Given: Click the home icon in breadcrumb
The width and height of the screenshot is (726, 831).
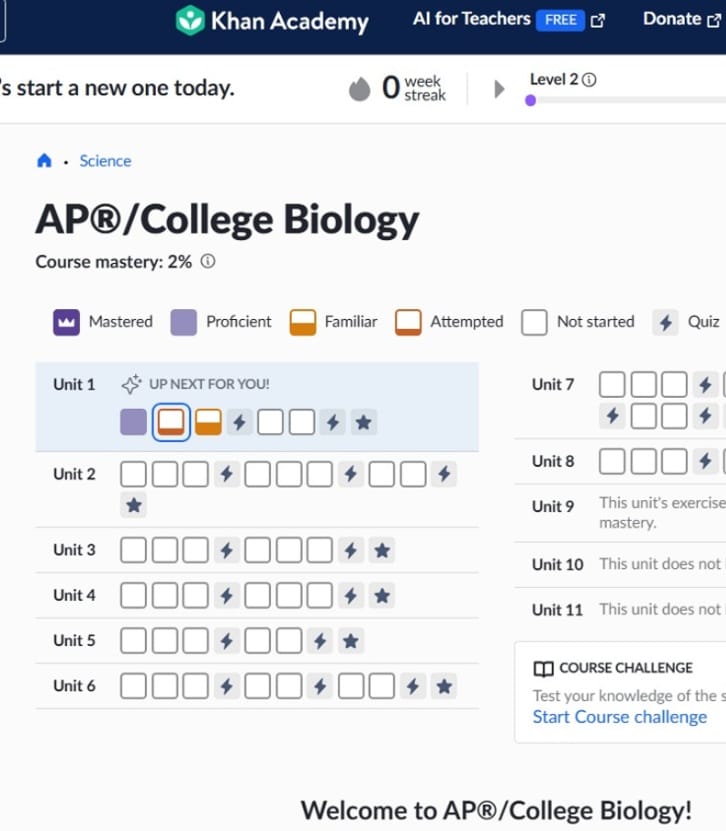Looking at the screenshot, I should coord(44,161).
